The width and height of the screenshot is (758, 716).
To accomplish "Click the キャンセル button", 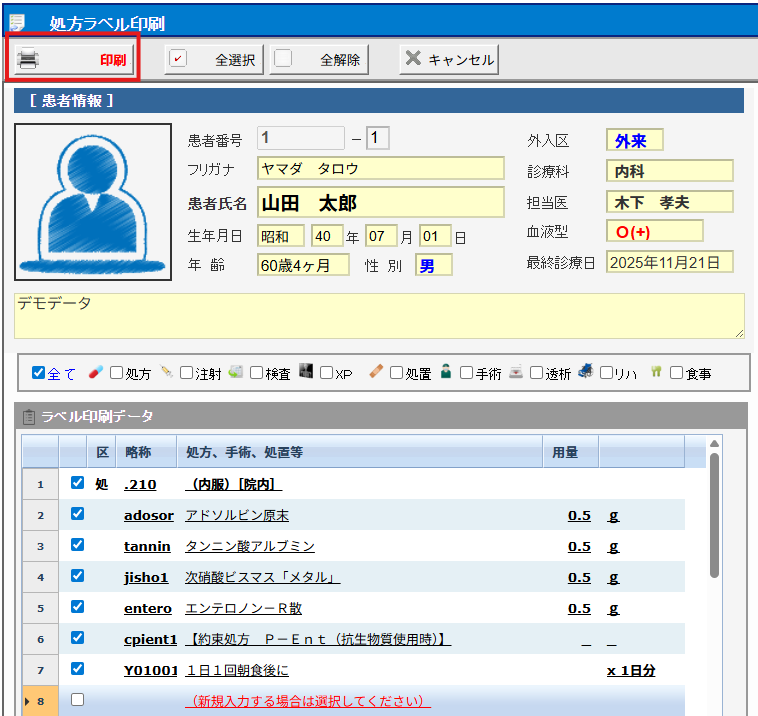I will [x=449, y=60].
